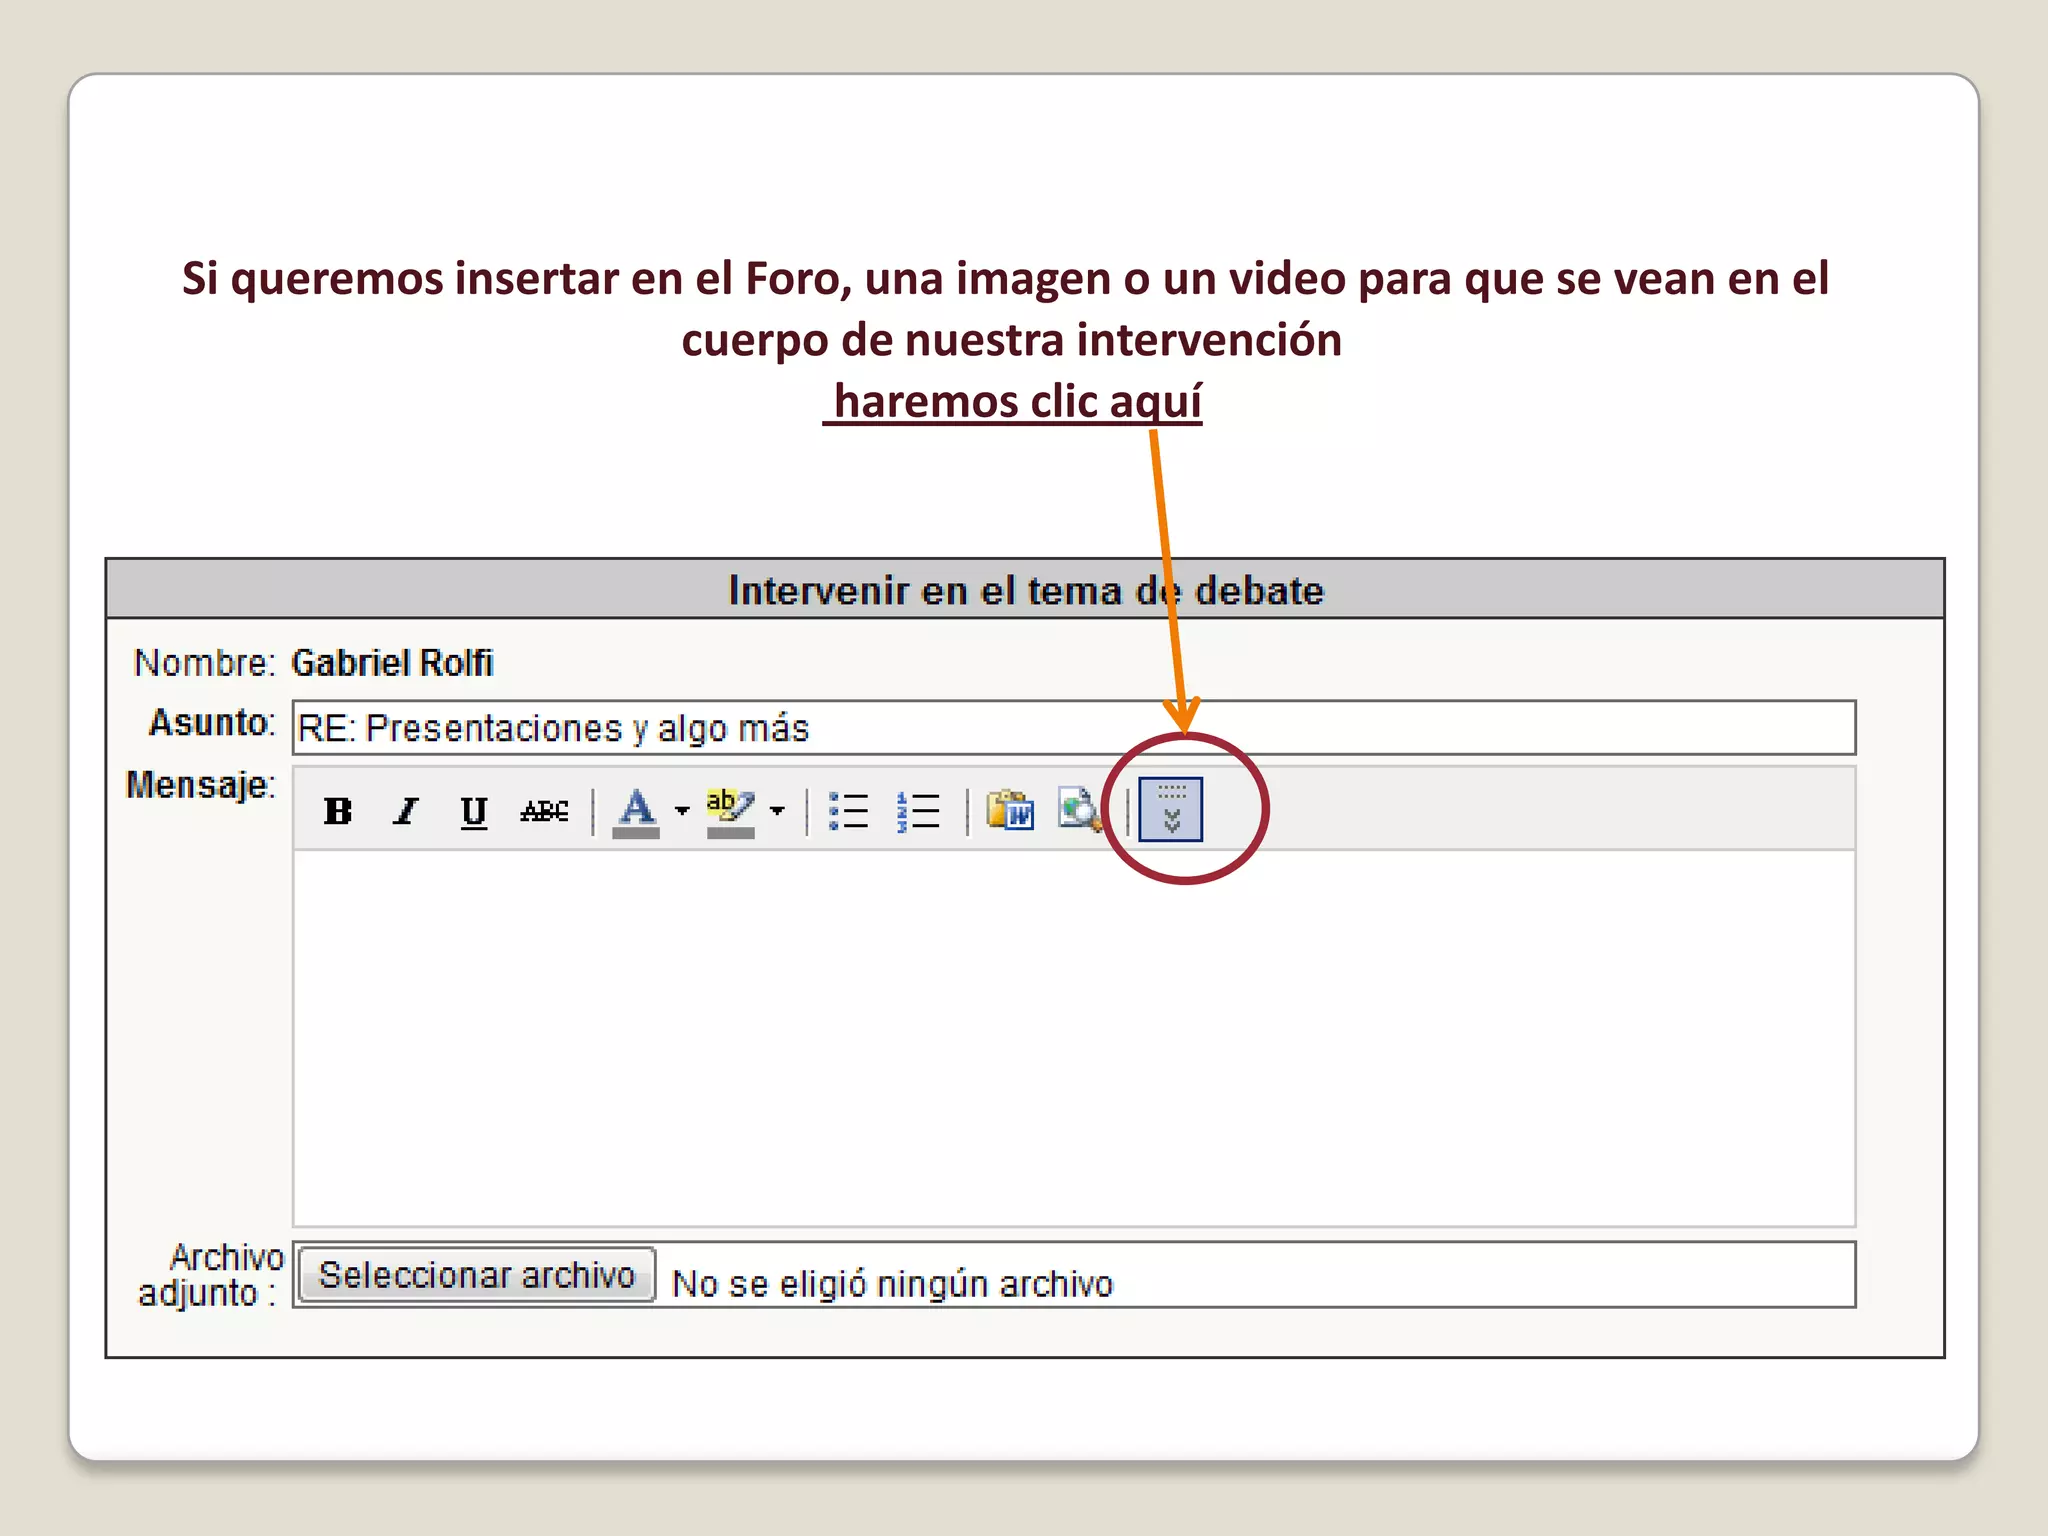Click the text color A icon
Viewport: 2048px width, 1536px height.
point(636,806)
